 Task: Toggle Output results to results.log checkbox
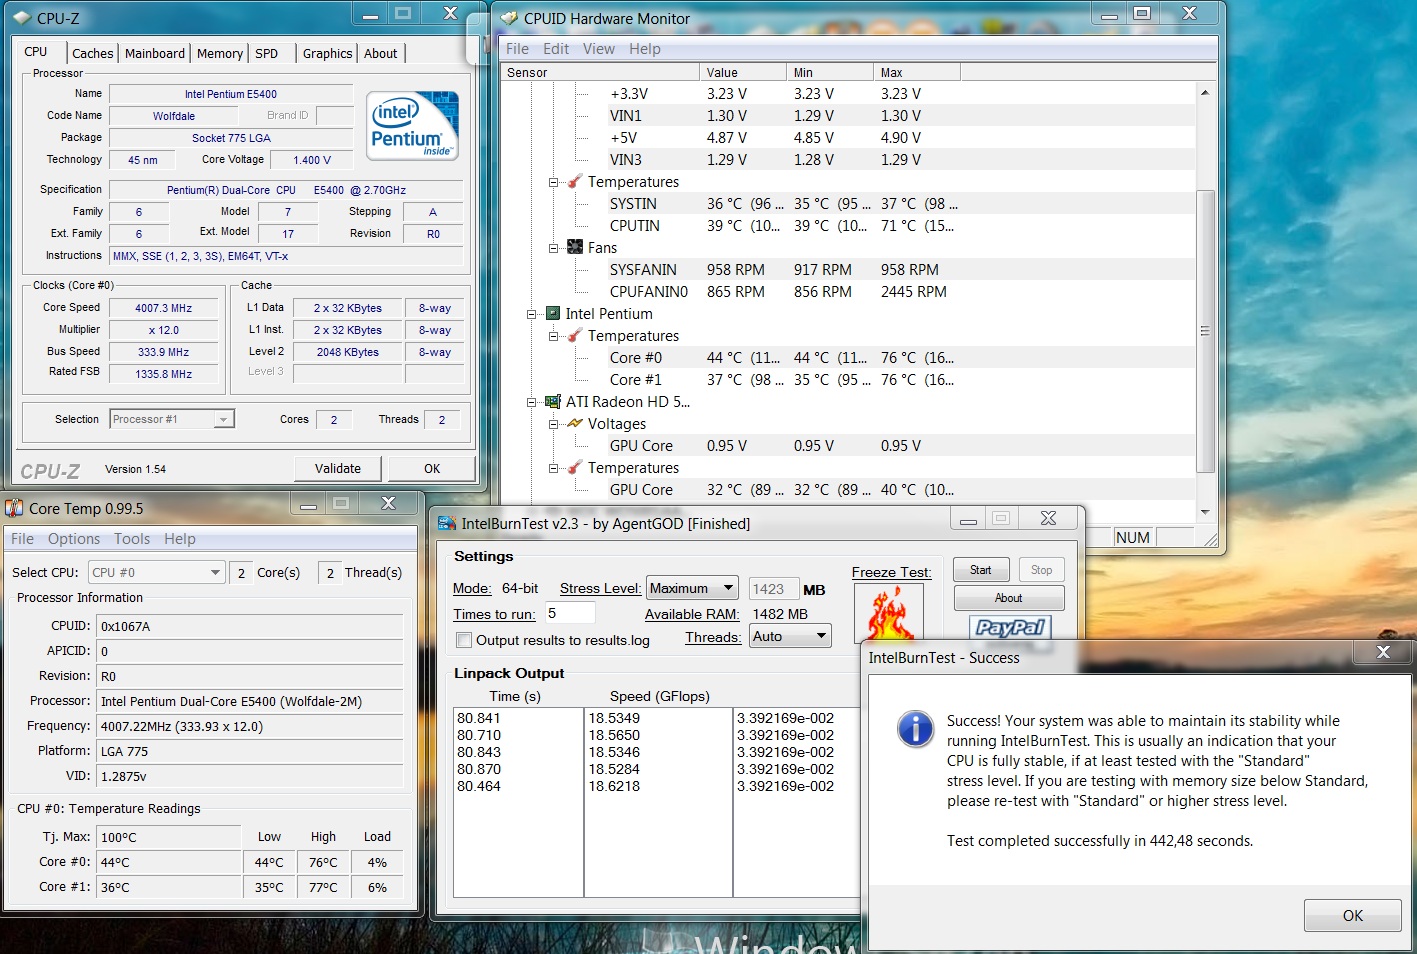point(464,640)
